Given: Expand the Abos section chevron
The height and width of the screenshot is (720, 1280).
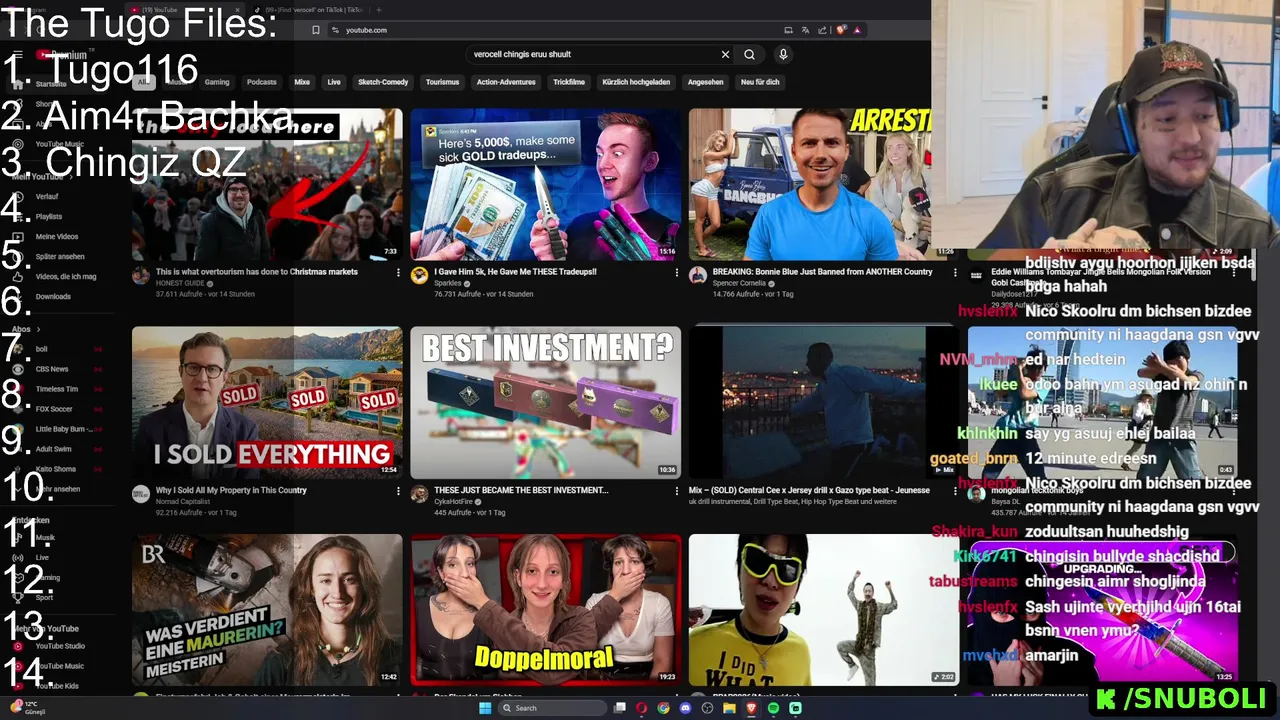Looking at the screenshot, I should pyautogui.click(x=38, y=329).
